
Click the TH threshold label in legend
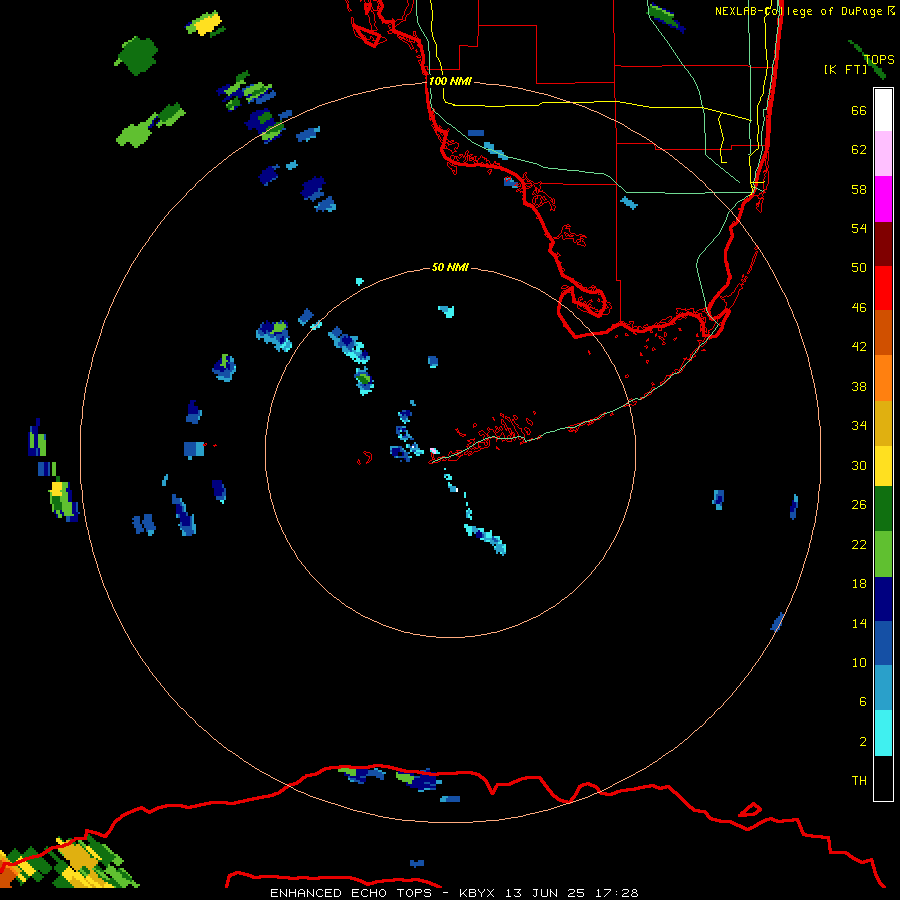click(859, 780)
